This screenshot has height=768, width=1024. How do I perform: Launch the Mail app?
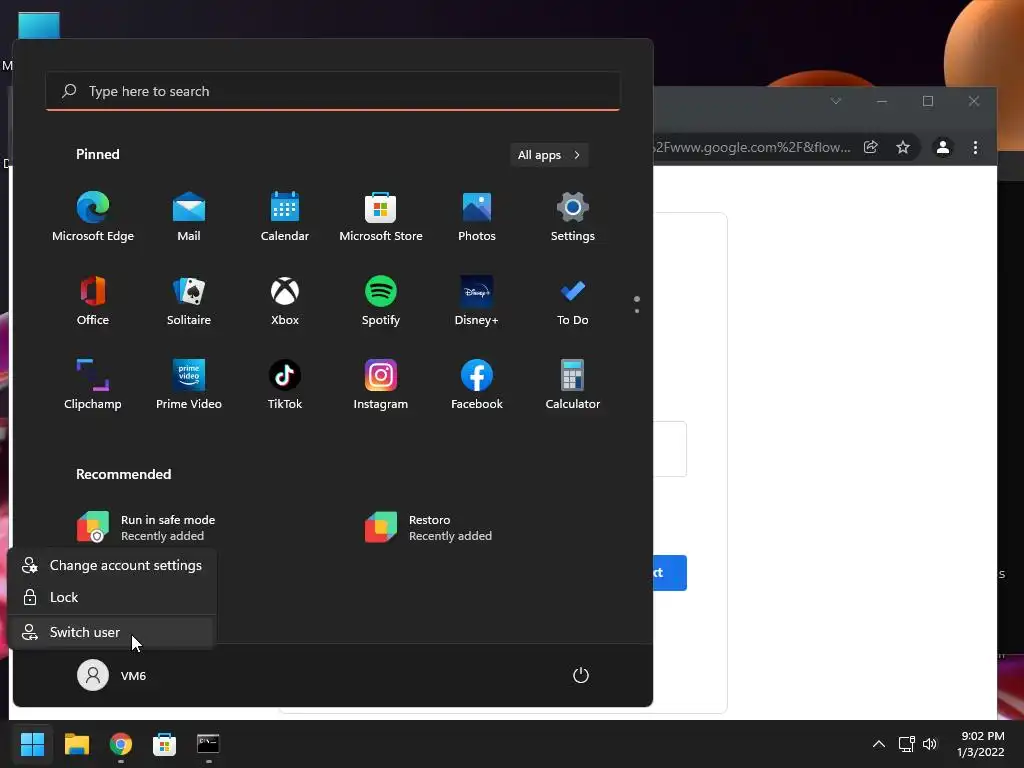[189, 217]
